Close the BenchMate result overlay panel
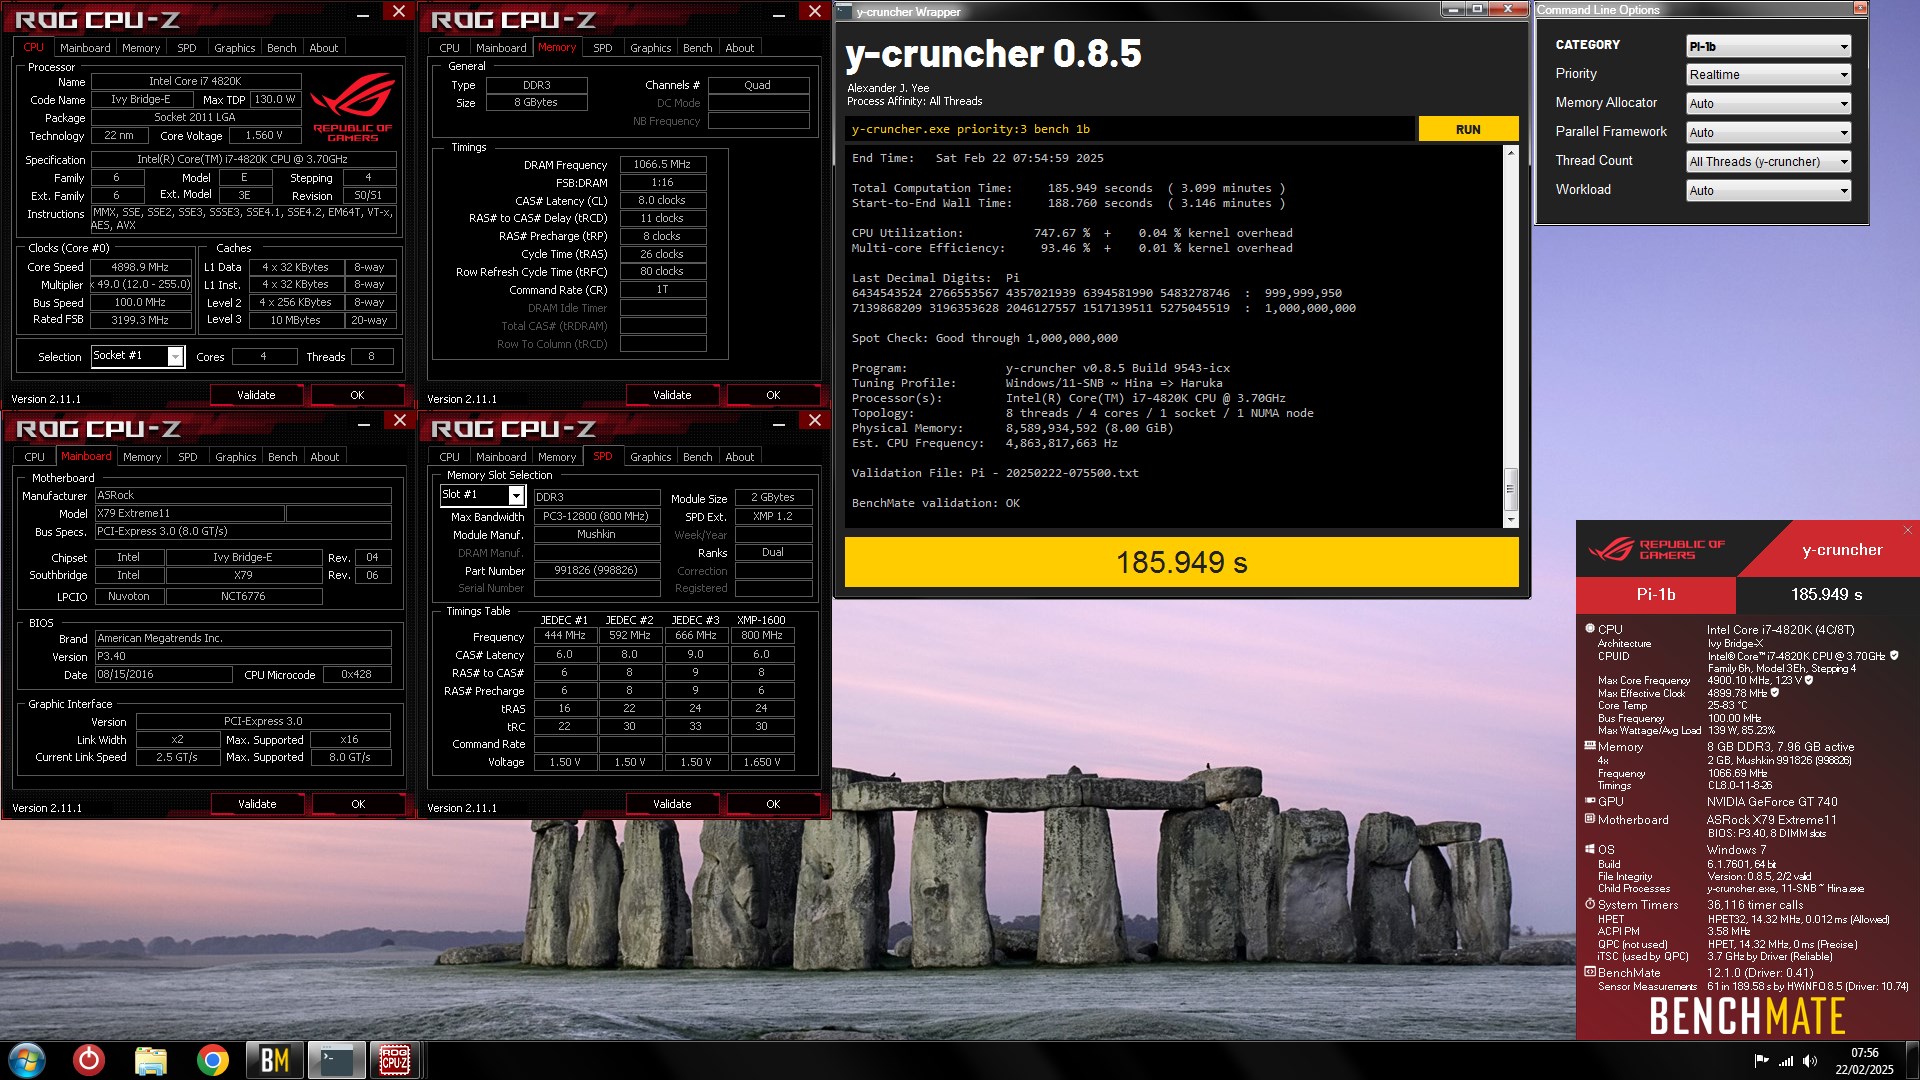Screen dimensions: 1920x1080 1907,530
